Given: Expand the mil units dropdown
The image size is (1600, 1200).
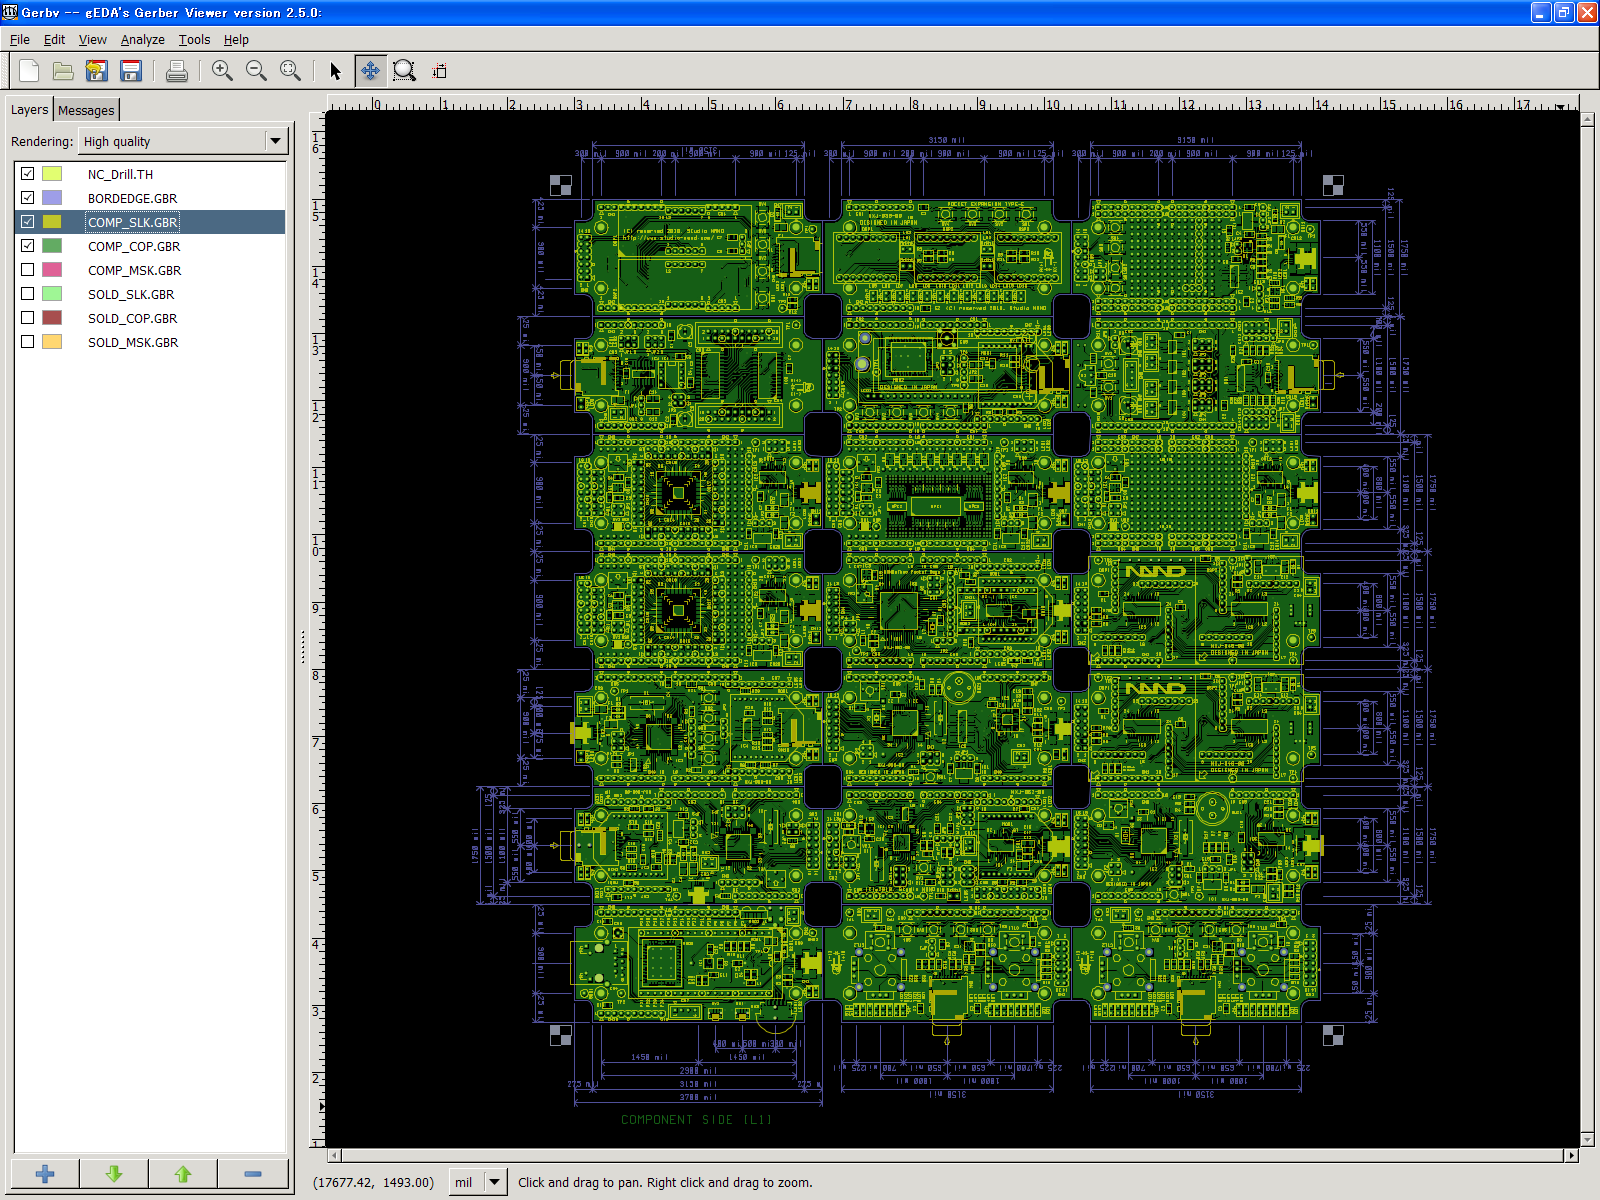Looking at the screenshot, I should coord(493,1182).
